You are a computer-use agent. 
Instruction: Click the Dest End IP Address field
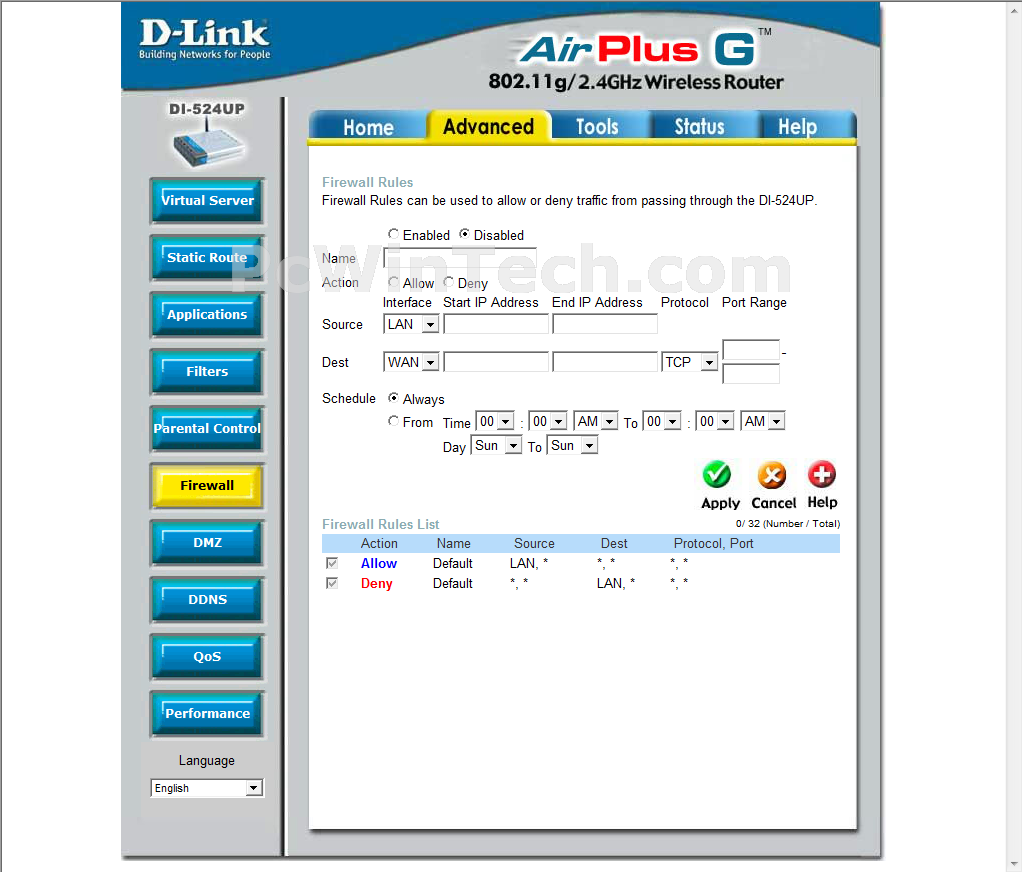click(x=605, y=362)
